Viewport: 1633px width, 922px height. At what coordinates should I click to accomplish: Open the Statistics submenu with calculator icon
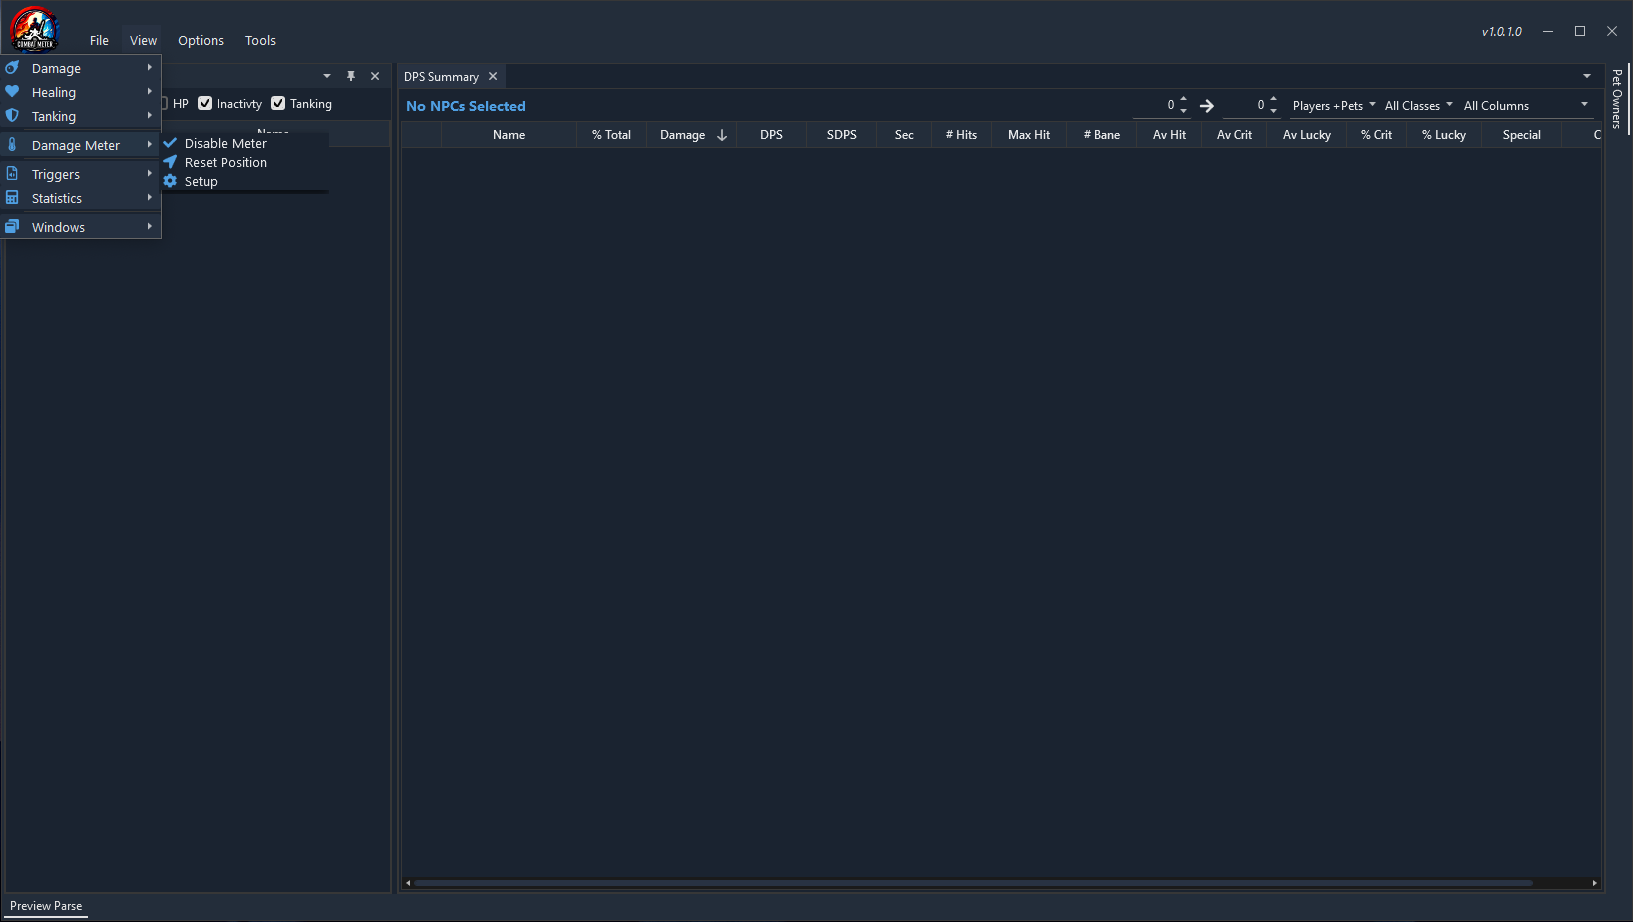[81, 198]
